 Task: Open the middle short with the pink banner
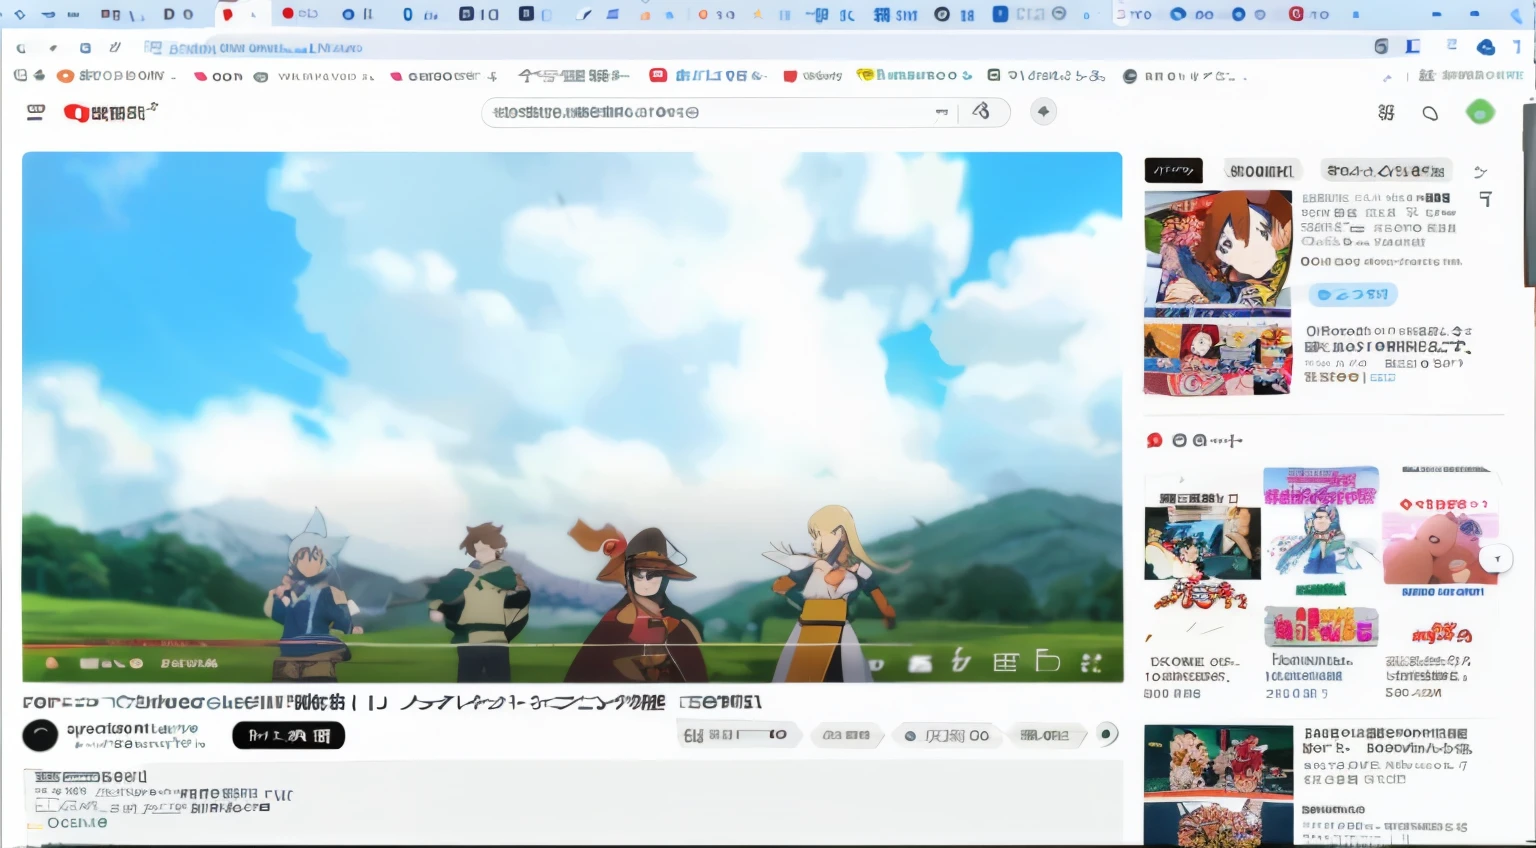1321,530
